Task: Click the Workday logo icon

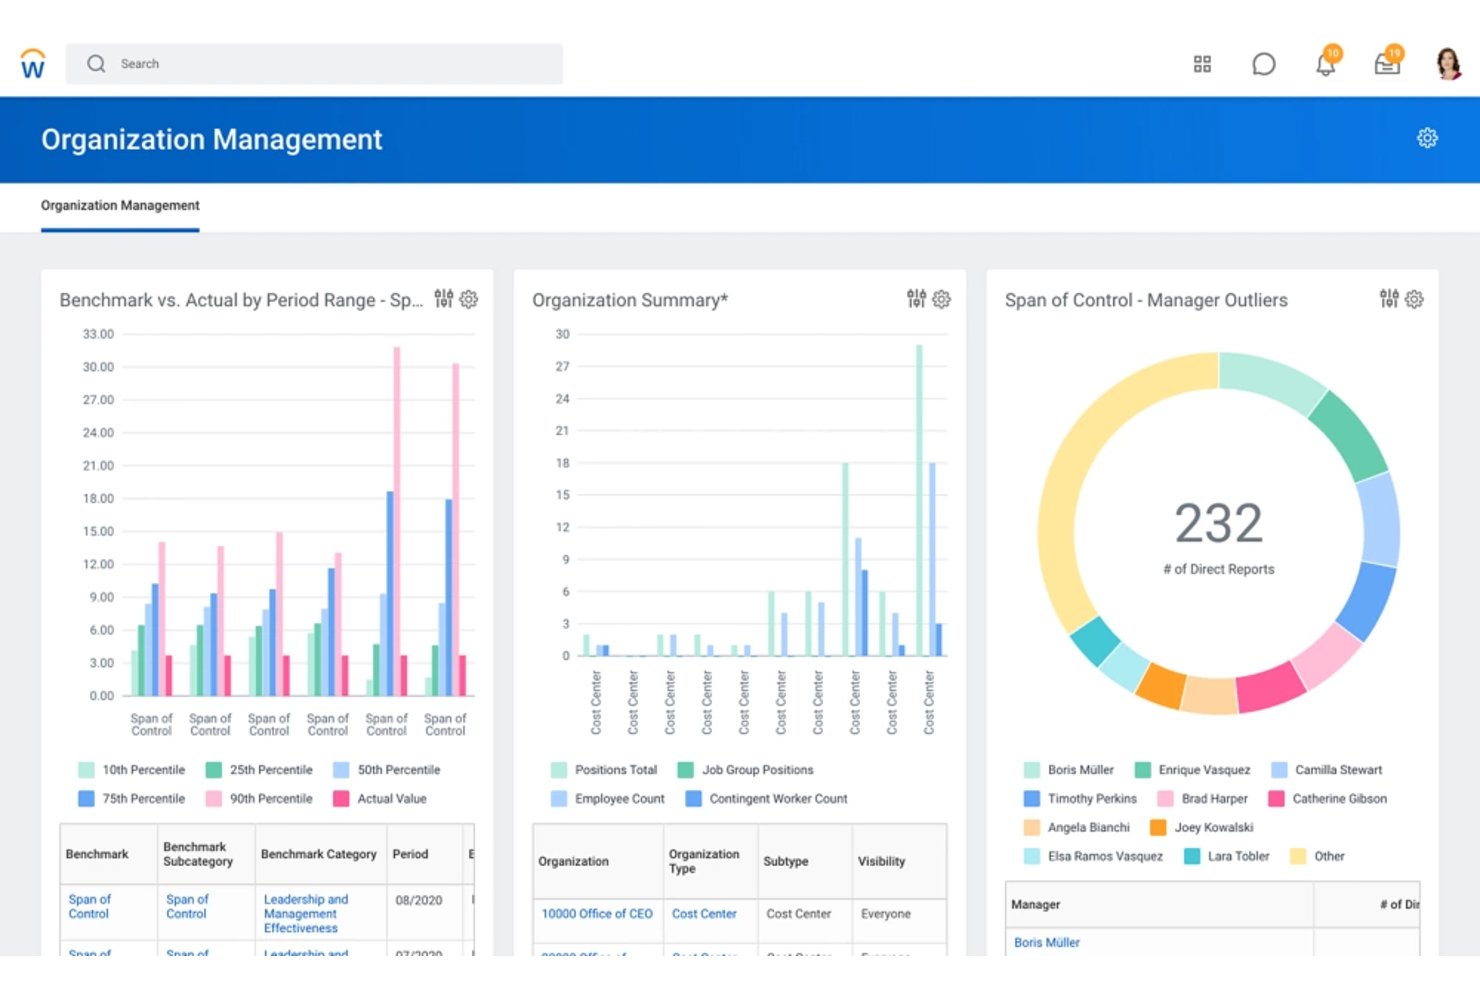Action: 33,64
